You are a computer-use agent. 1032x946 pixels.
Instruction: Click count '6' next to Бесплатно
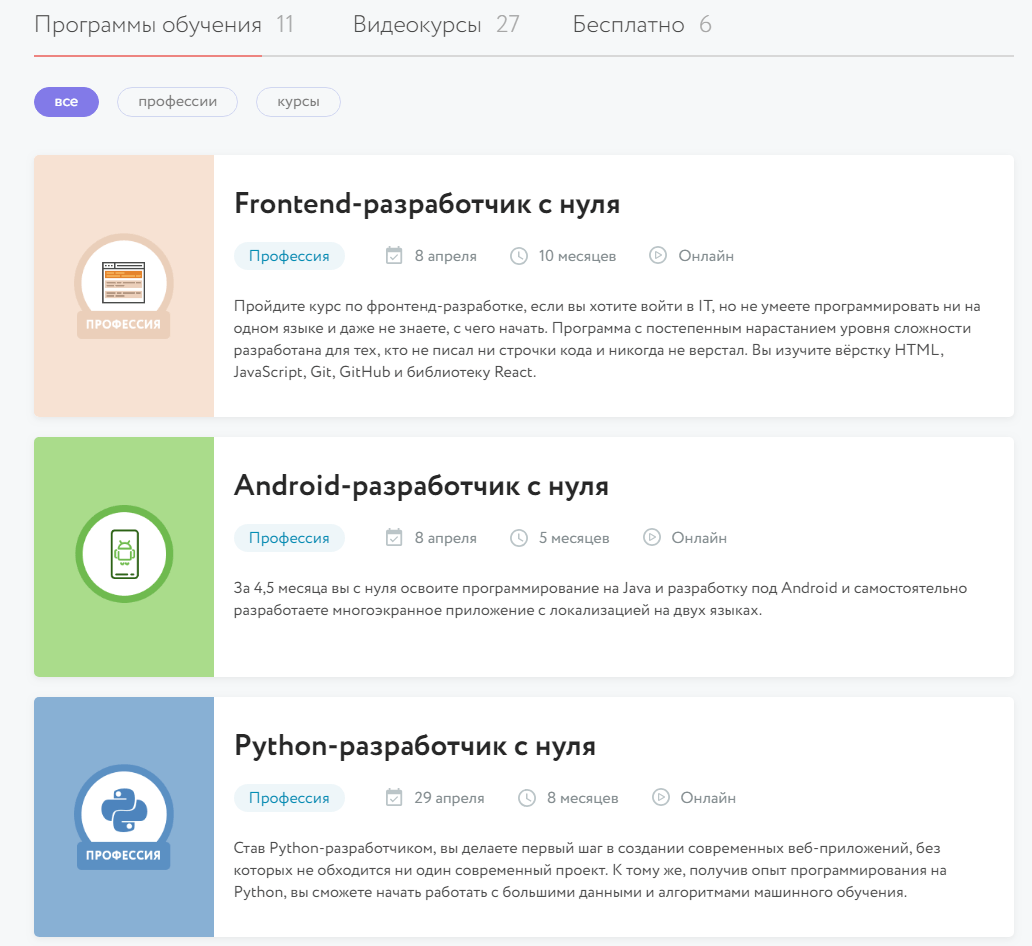[x=705, y=24]
